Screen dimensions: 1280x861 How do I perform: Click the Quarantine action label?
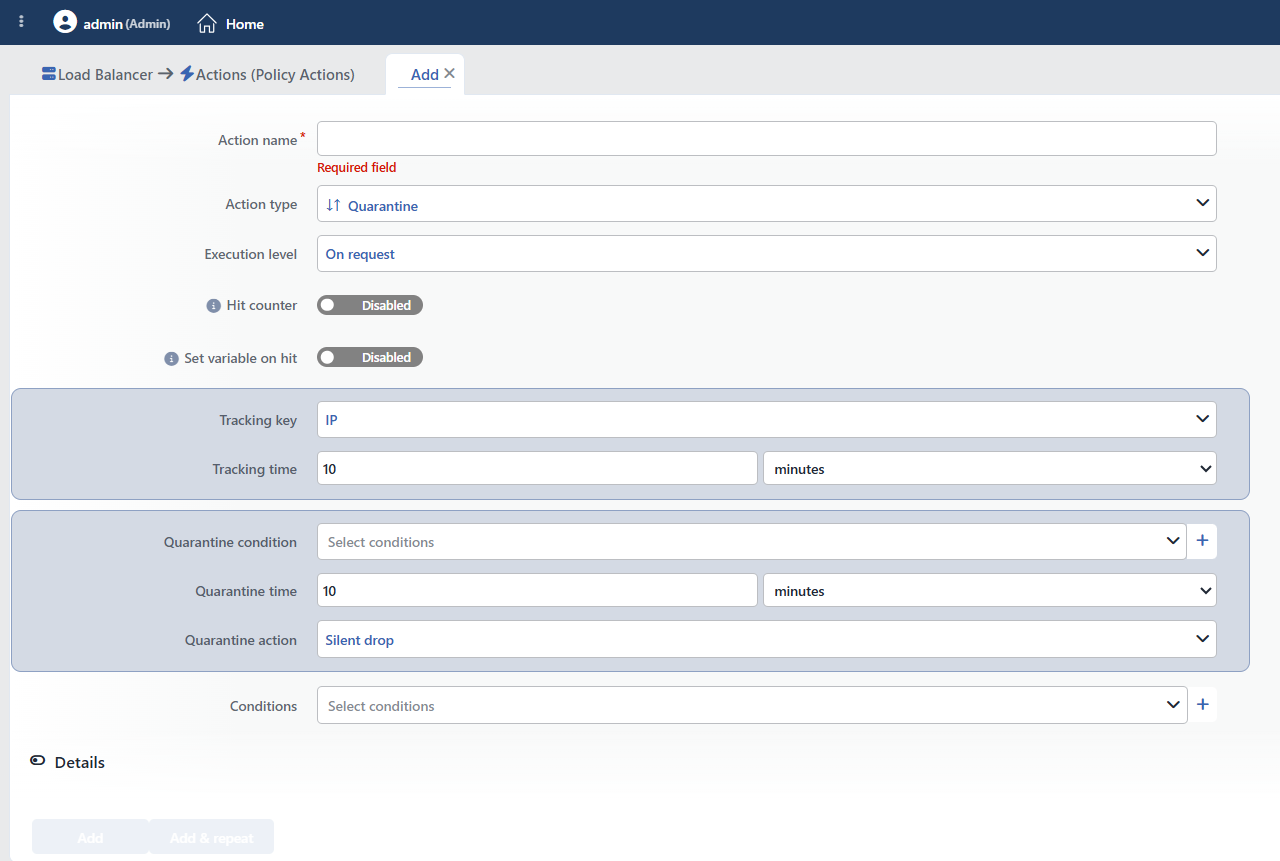point(241,640)
